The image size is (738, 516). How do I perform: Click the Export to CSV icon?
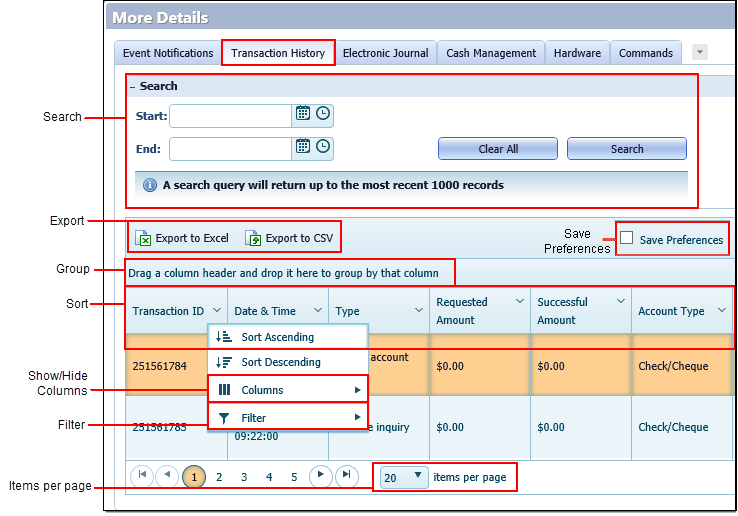coord(253,238)
